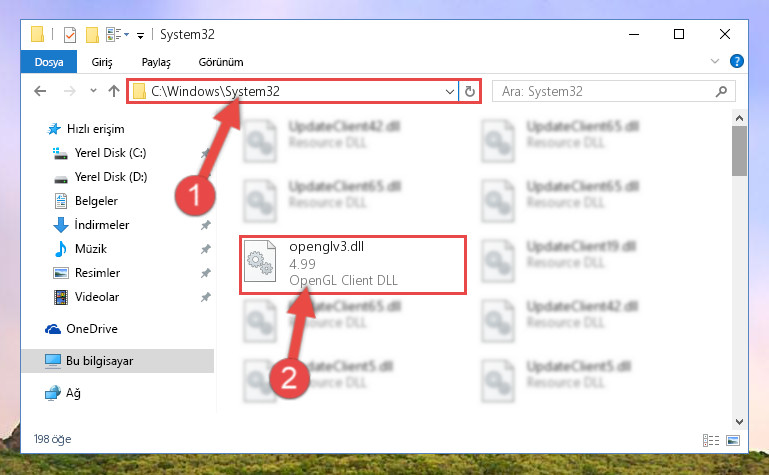Screen dimensions: 769x475
Task: Toggle the pin next to Videolar
Action: (x=205, y=297)
